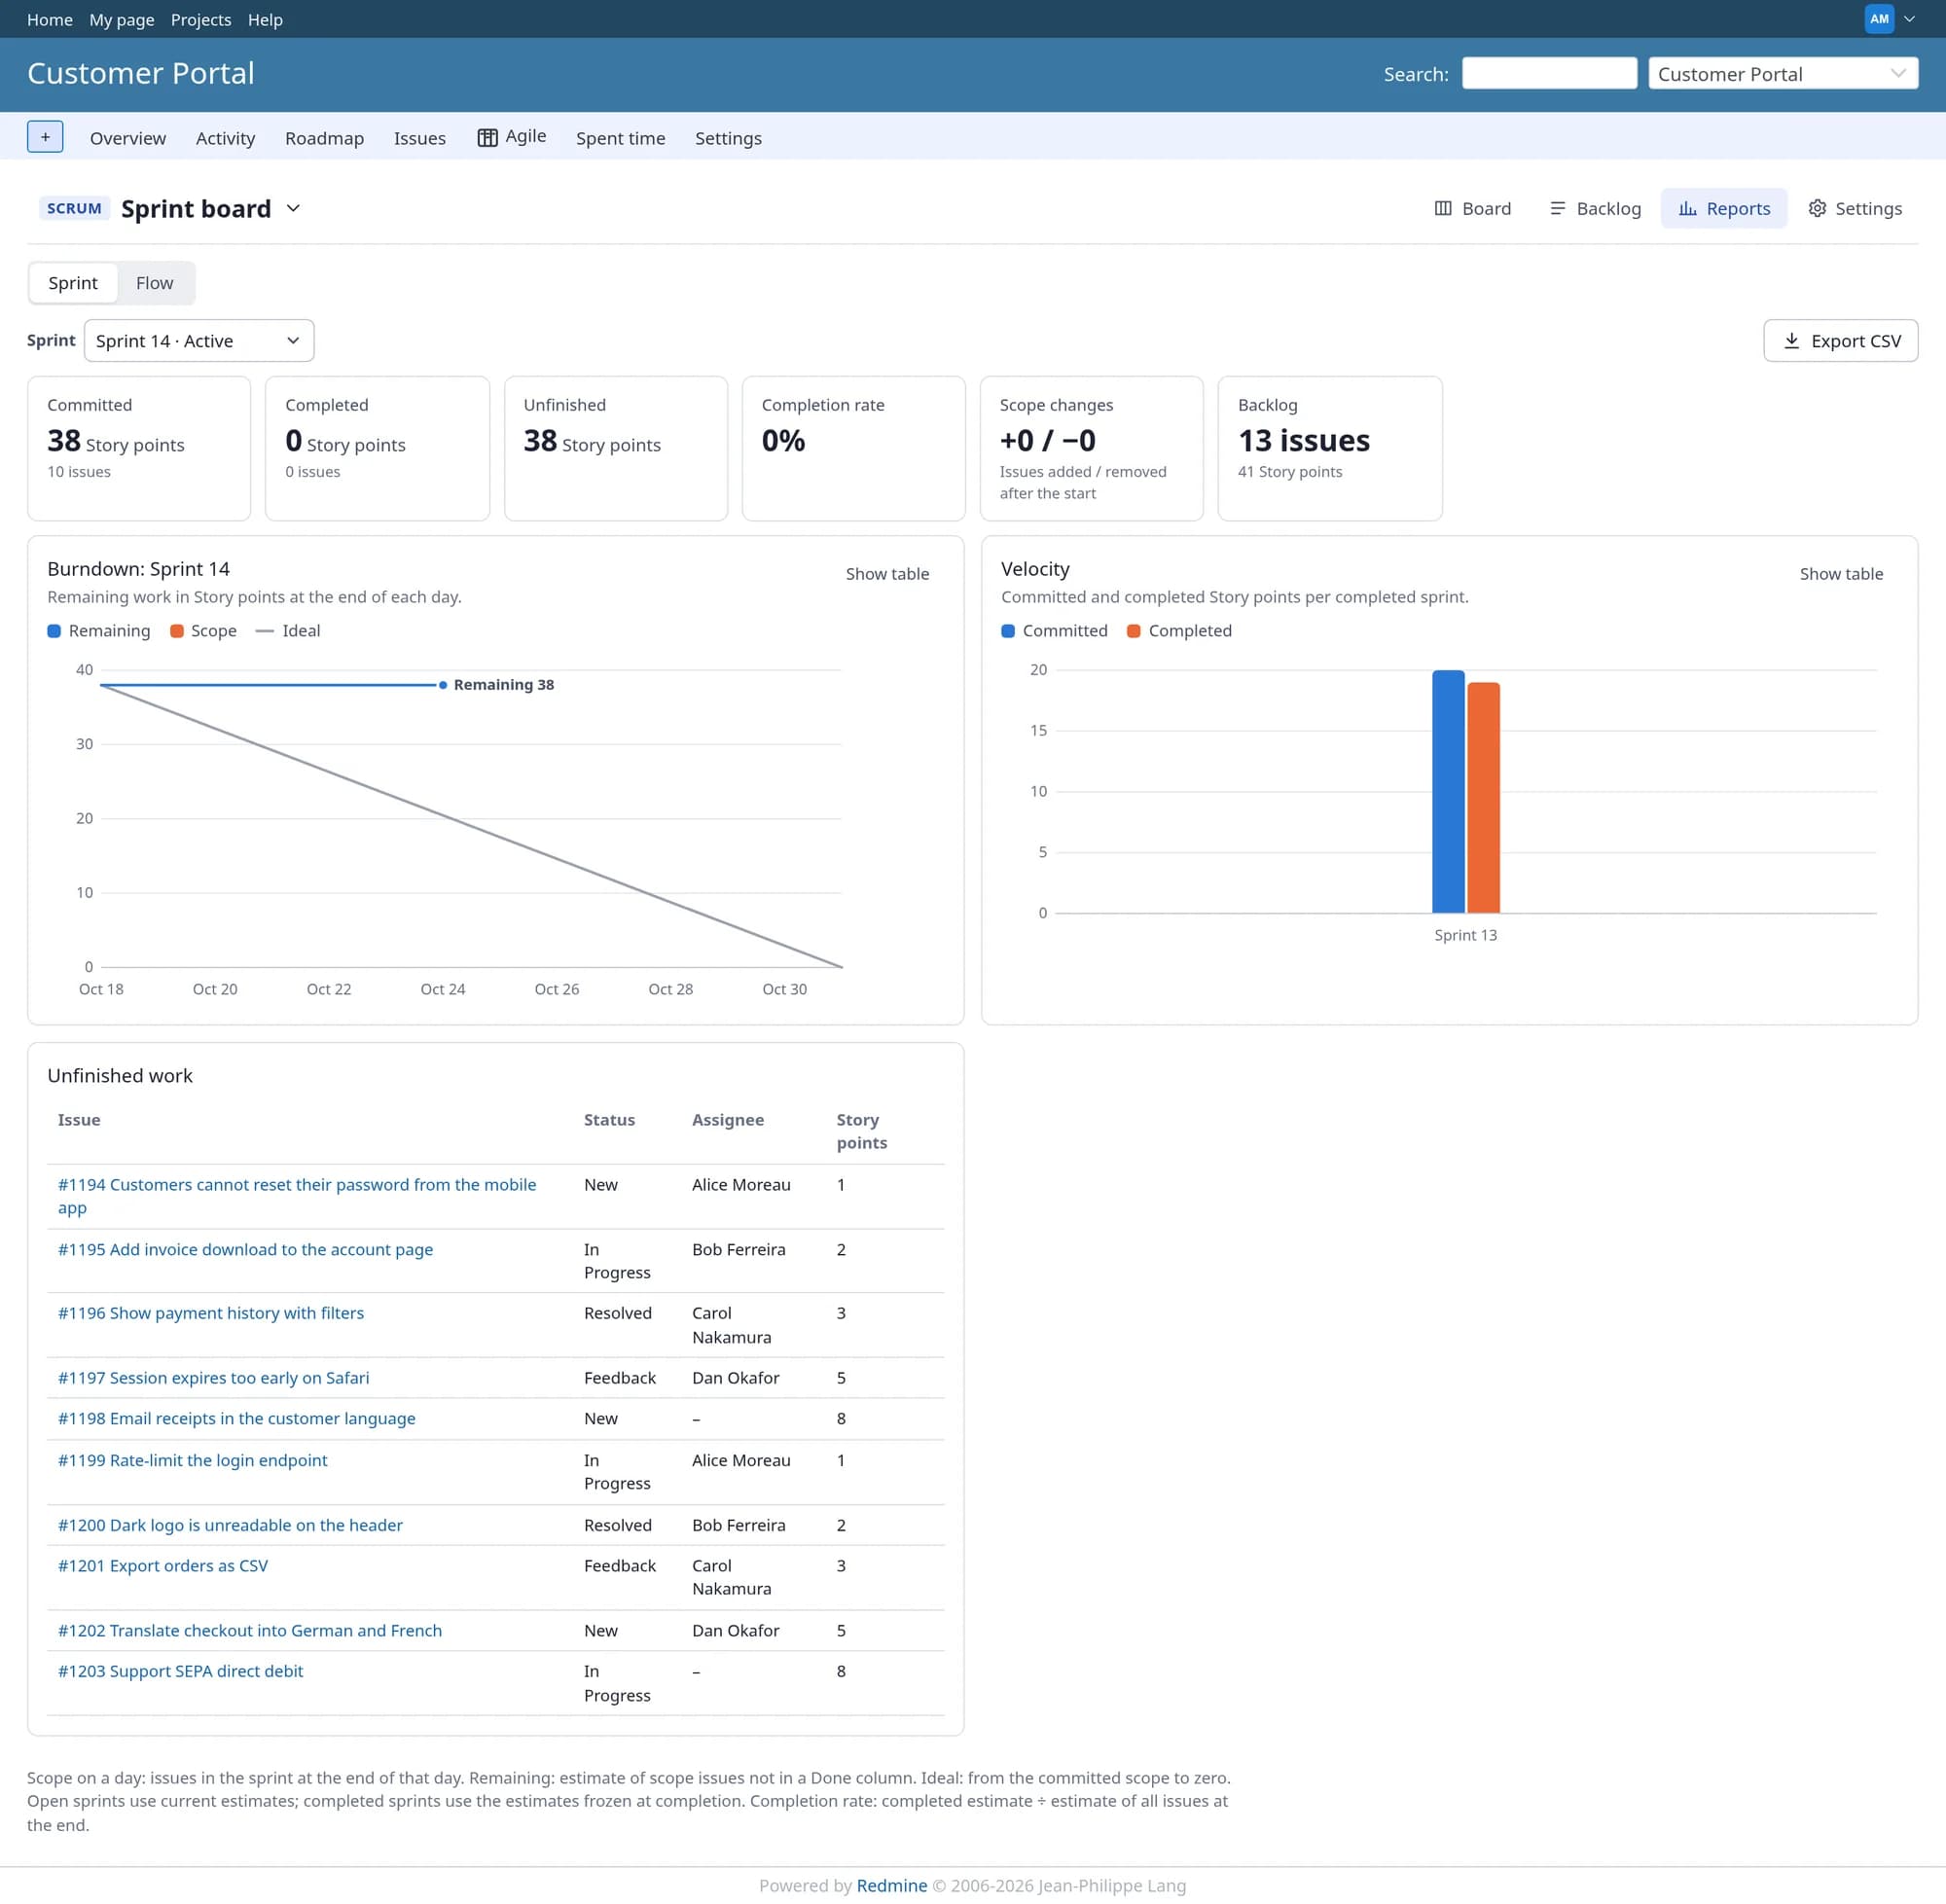Open the Issues tab
1946x1904 pixels.
tap(420, 138)
